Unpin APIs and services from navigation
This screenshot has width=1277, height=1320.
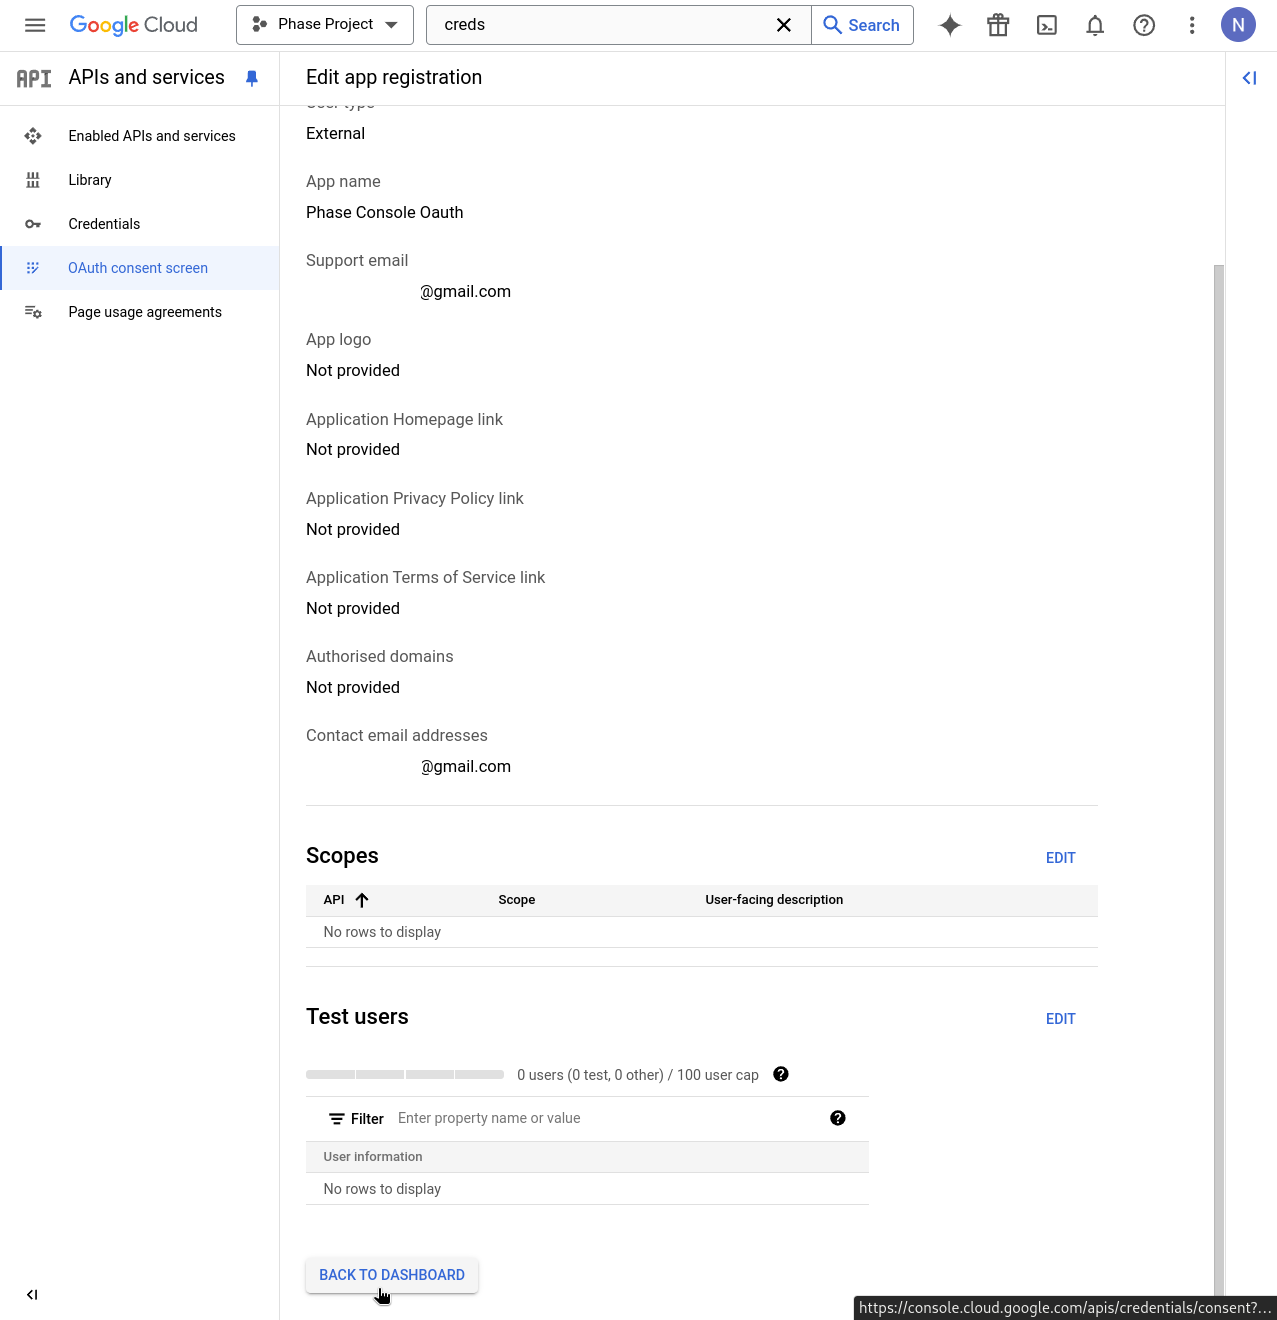[x=251, y=77]
